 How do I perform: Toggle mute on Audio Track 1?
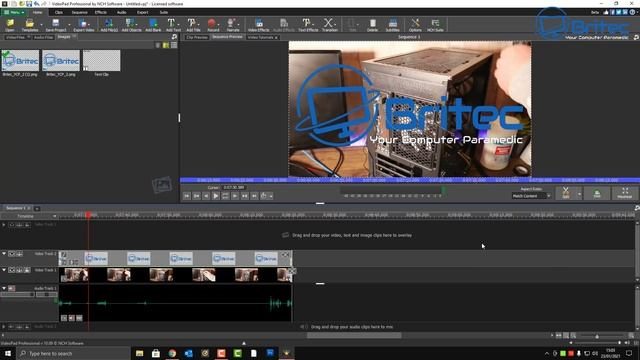click(x=12, y=288)
